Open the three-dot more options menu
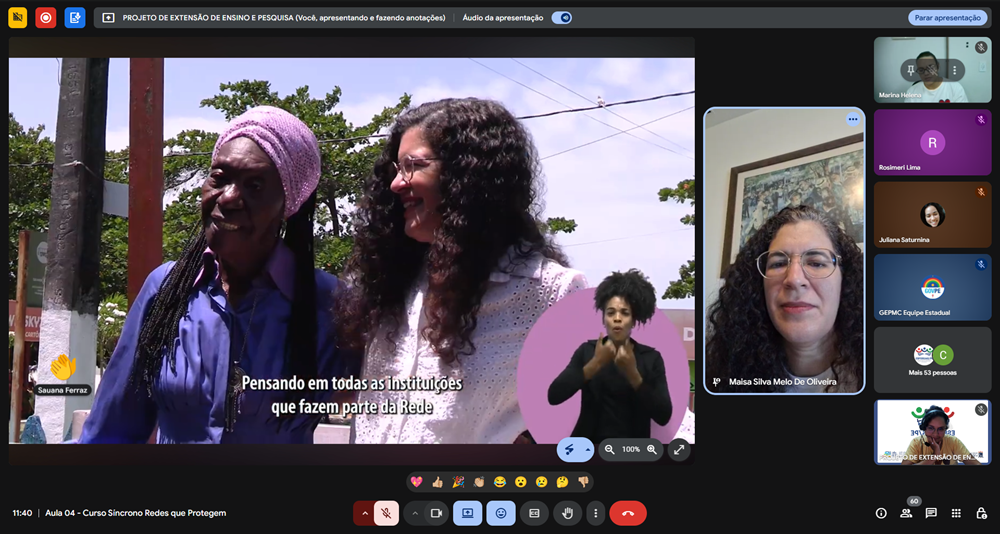The height and width of the screenshot is (534, 1000). 596,513
